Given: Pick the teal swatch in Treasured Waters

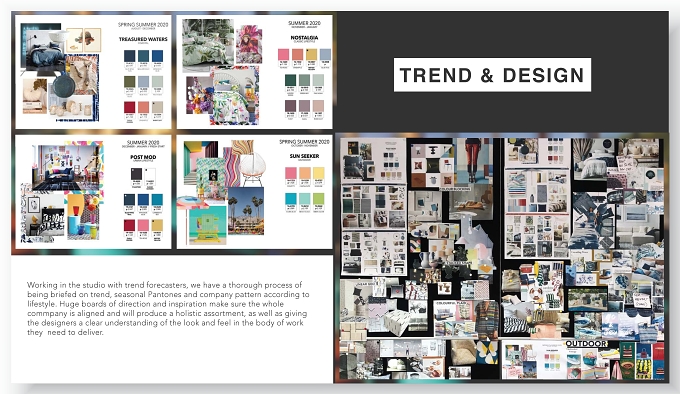Looking at the screenshot, I should tap(143, 56).
